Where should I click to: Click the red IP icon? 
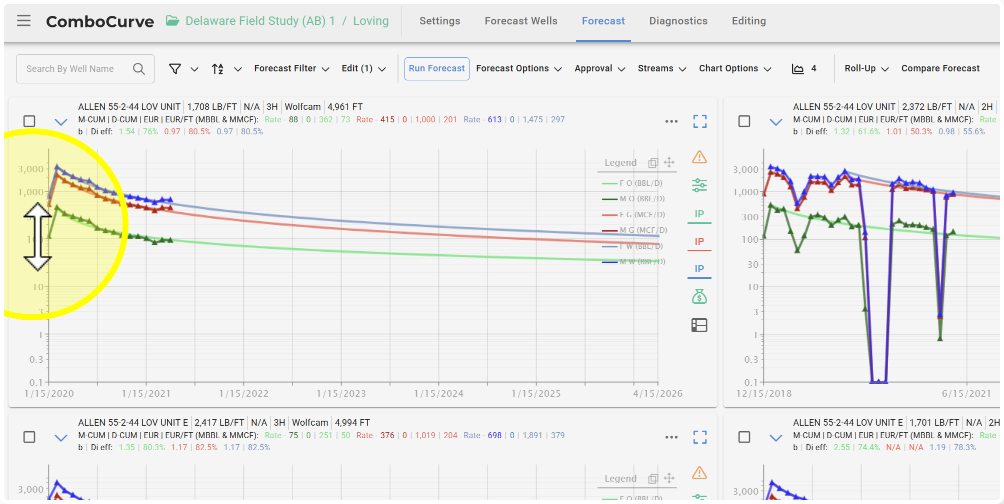coord(699,243)
